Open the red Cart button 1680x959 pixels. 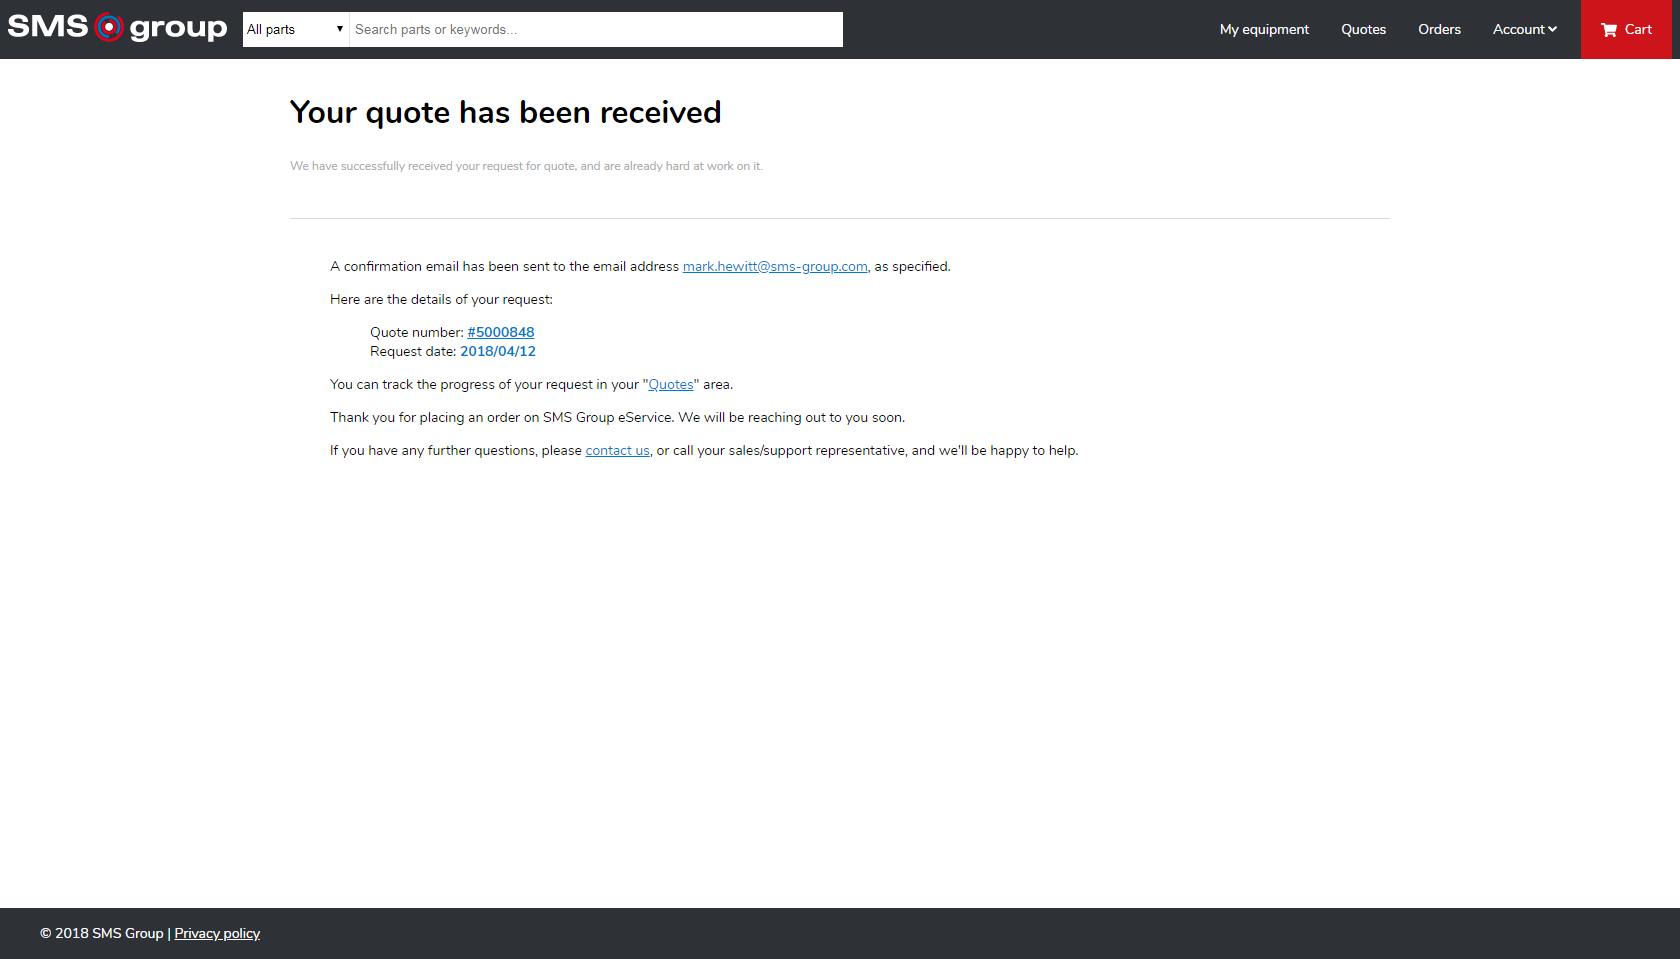click(x=1626, y=29)
